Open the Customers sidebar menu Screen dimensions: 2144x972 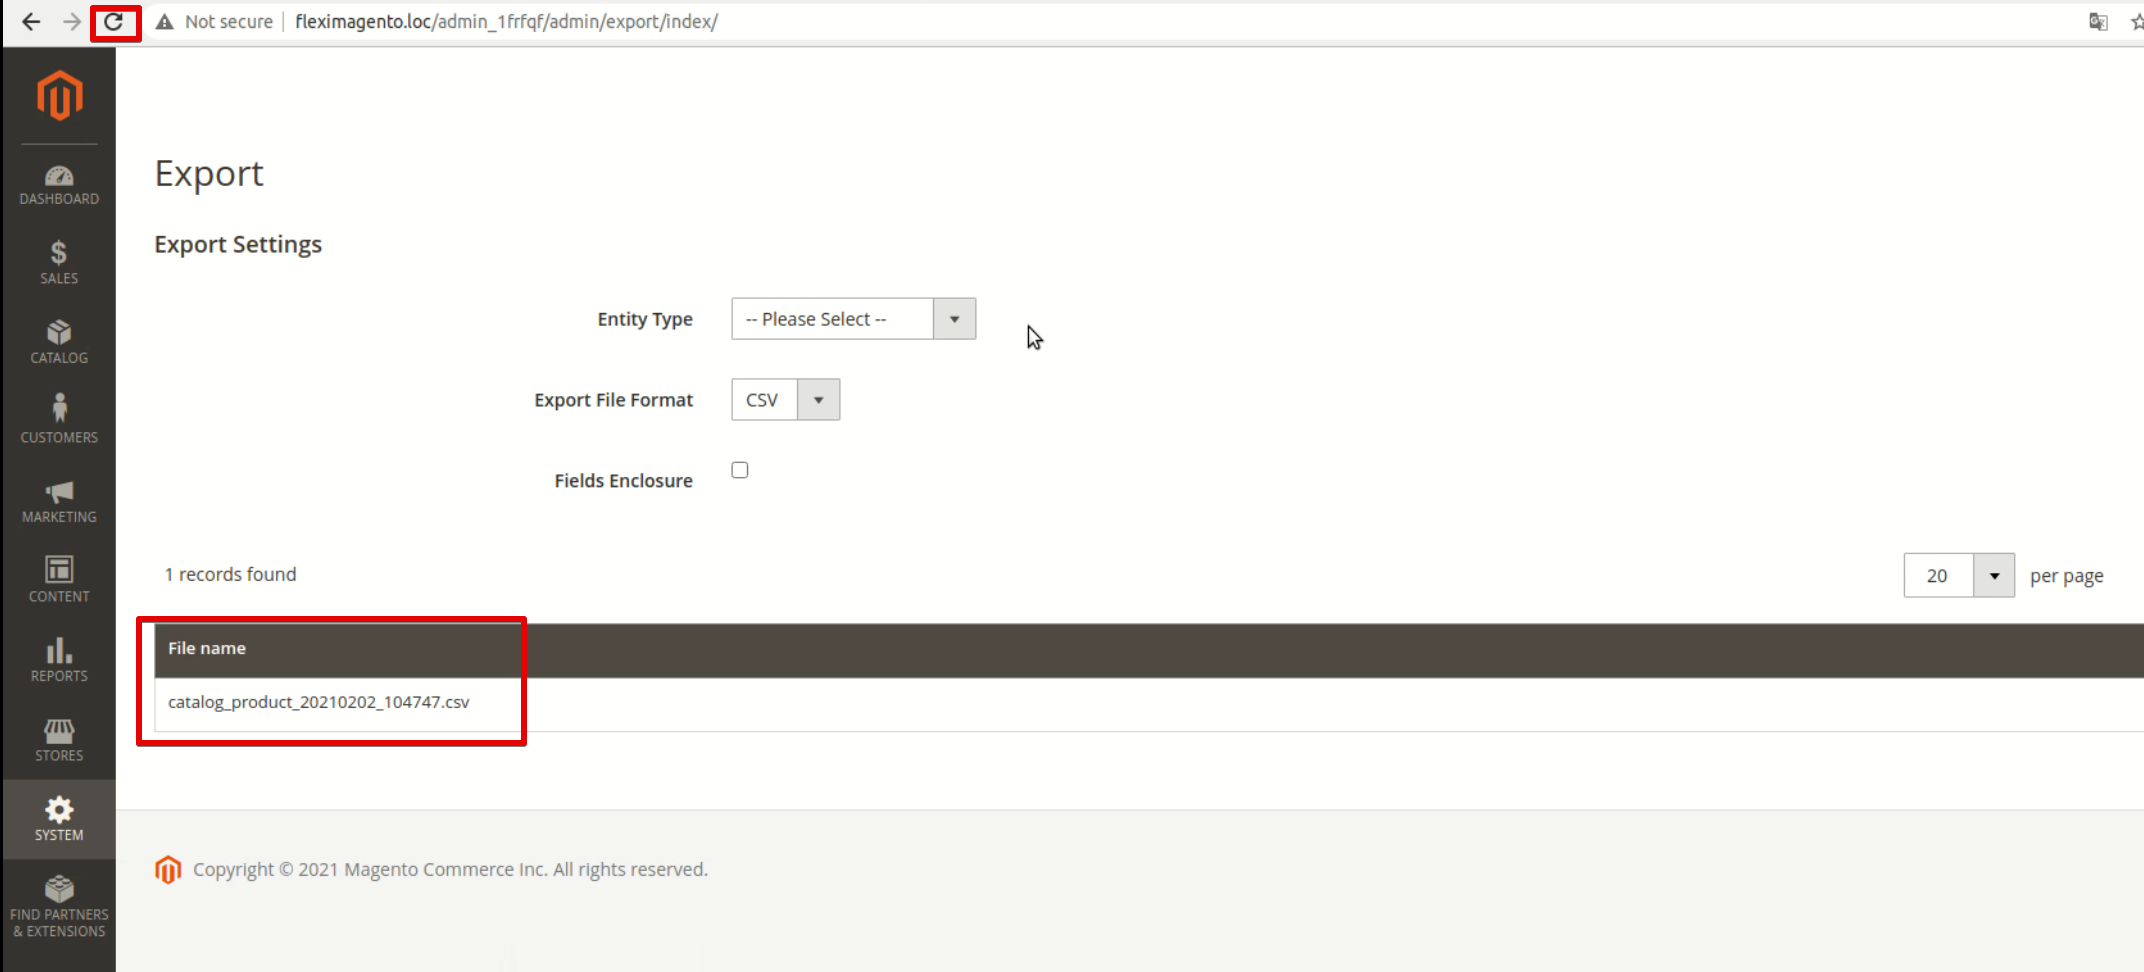[59, 420]
